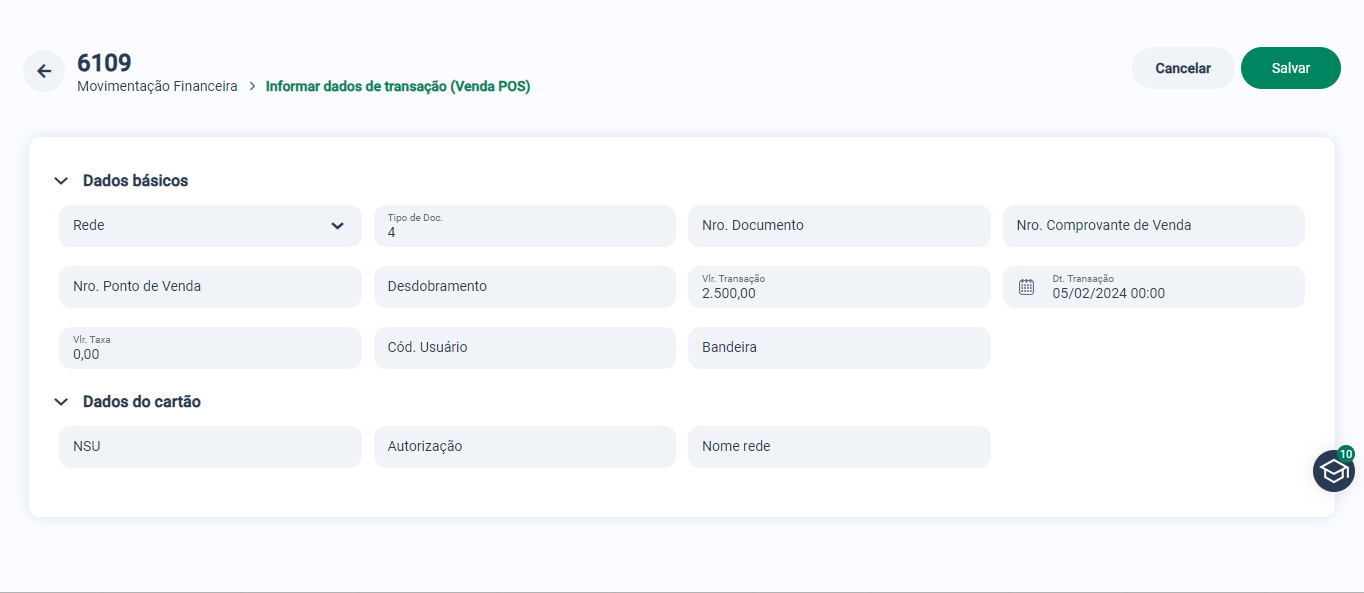Open the graduation cap help widget

point(1334,471)
